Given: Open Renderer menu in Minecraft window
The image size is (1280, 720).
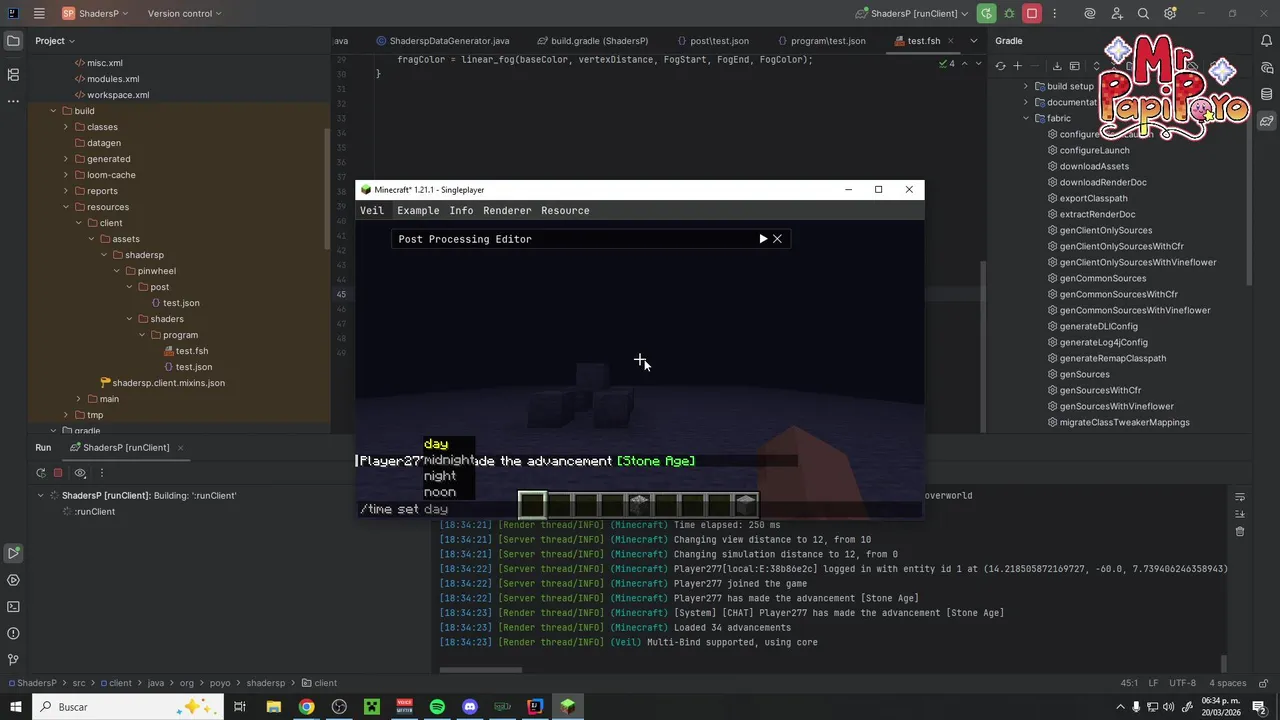Looking at the screenshot, I should coord(507,211).
